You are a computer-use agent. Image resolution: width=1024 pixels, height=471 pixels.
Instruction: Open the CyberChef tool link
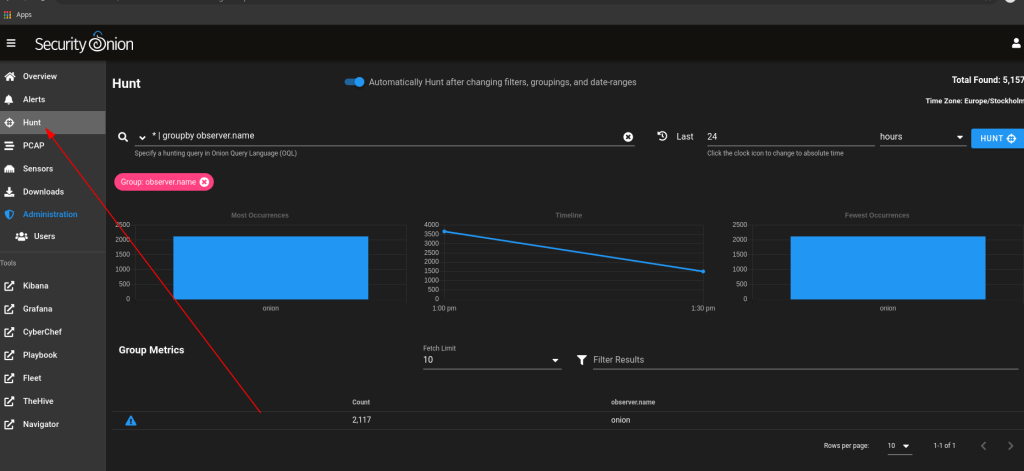pos(41,332)
